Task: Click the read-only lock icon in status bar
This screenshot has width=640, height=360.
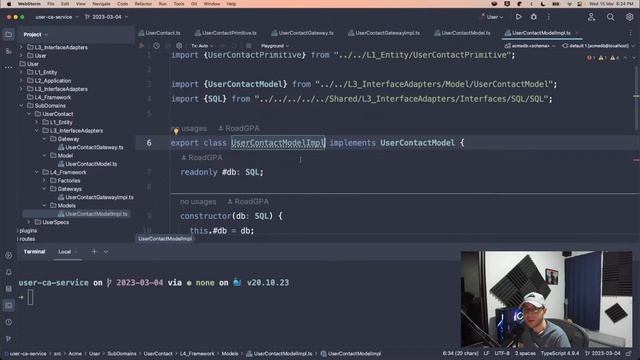Action: [x=629, y=353]
